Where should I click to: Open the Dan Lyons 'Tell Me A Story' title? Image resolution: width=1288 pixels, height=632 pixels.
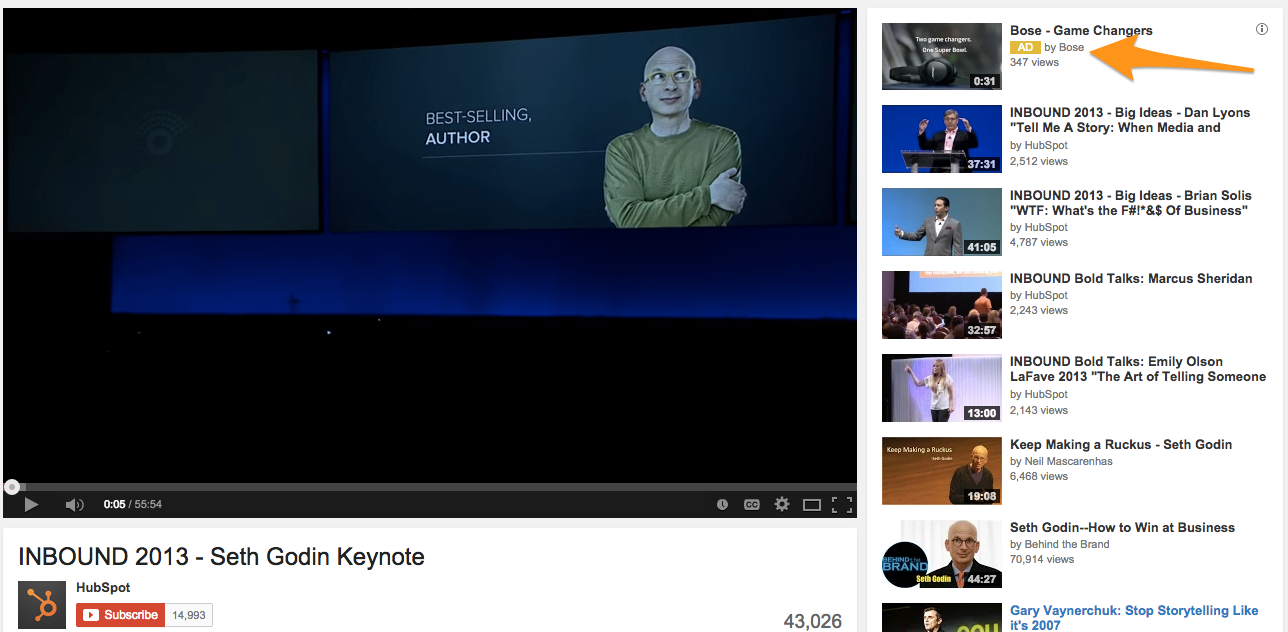pos(1130,120)
